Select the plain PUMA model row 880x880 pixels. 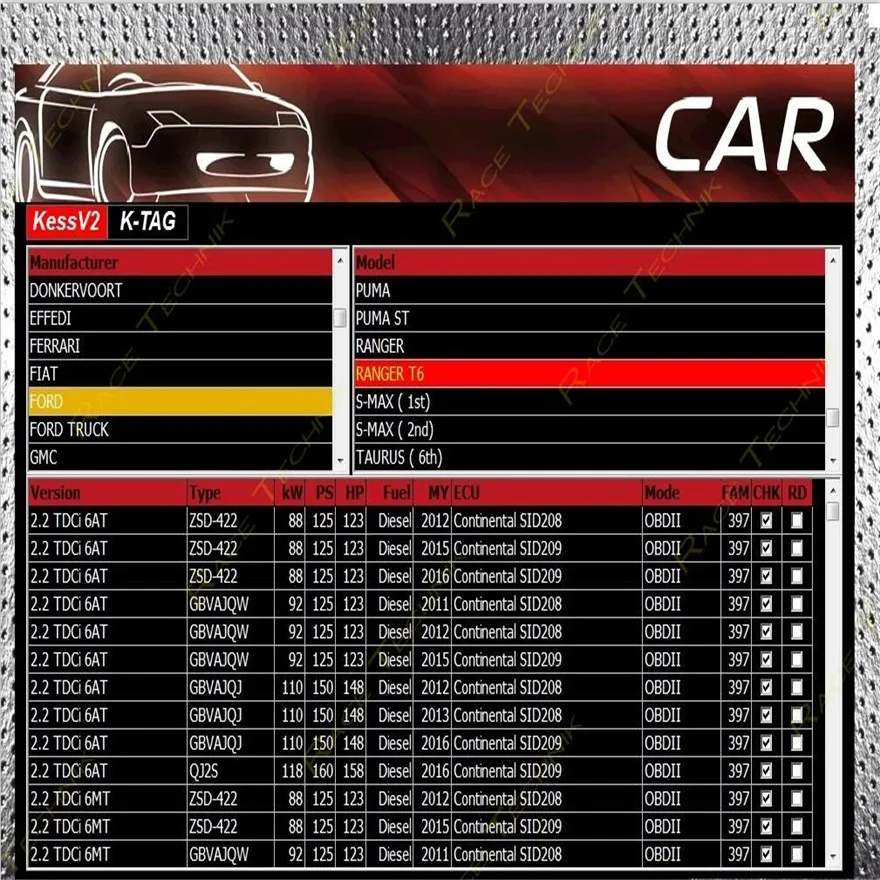pyautogui.click(x=589, y=290)
